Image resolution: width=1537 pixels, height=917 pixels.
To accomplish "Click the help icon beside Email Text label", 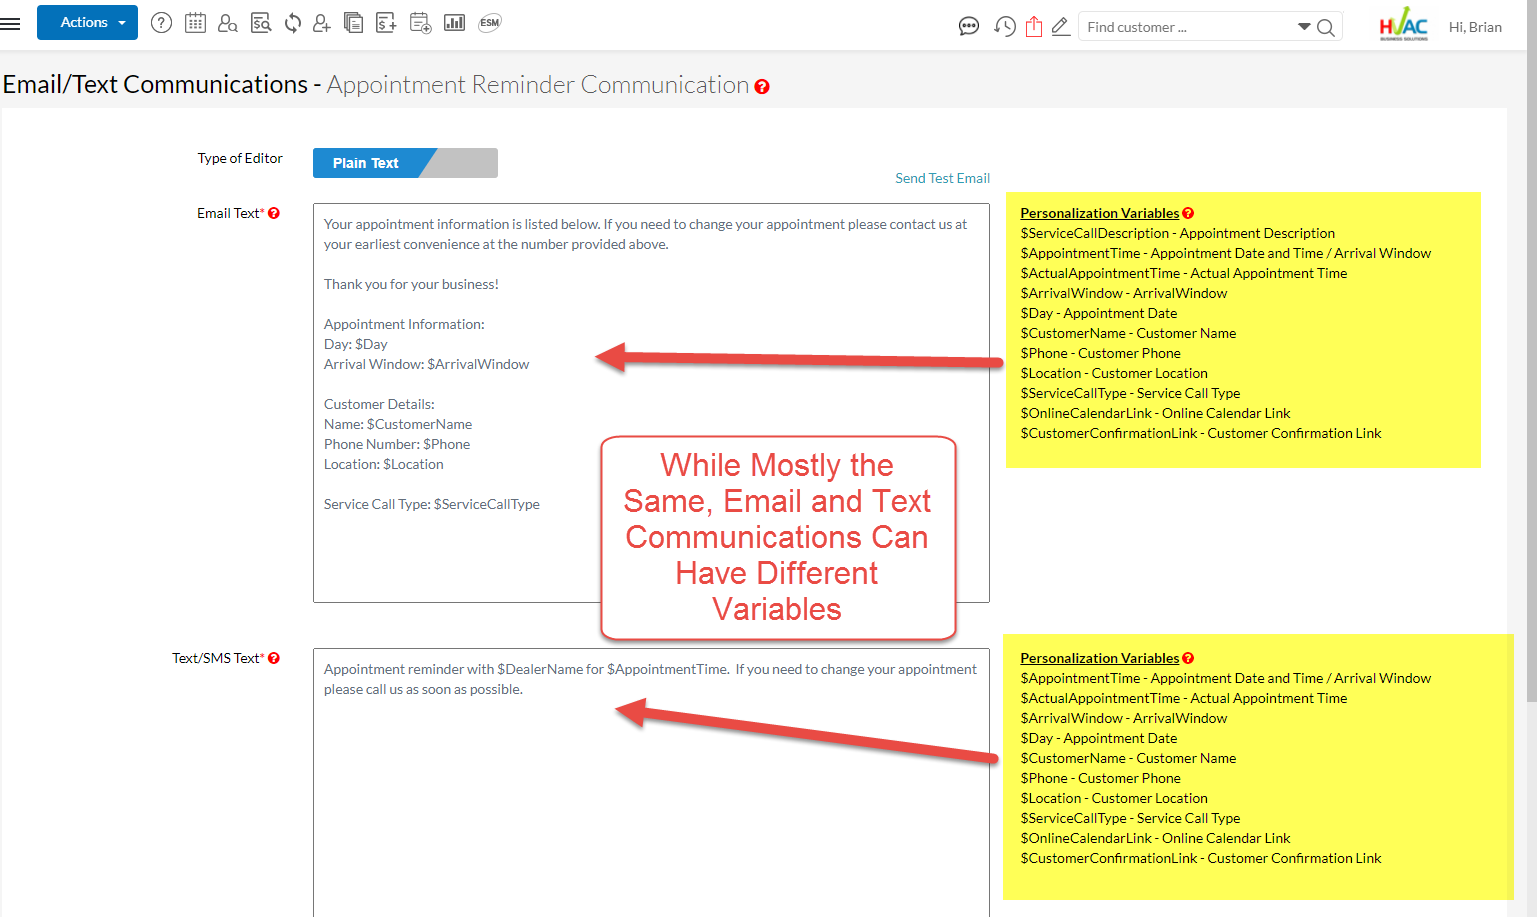I will pos(274,213).
